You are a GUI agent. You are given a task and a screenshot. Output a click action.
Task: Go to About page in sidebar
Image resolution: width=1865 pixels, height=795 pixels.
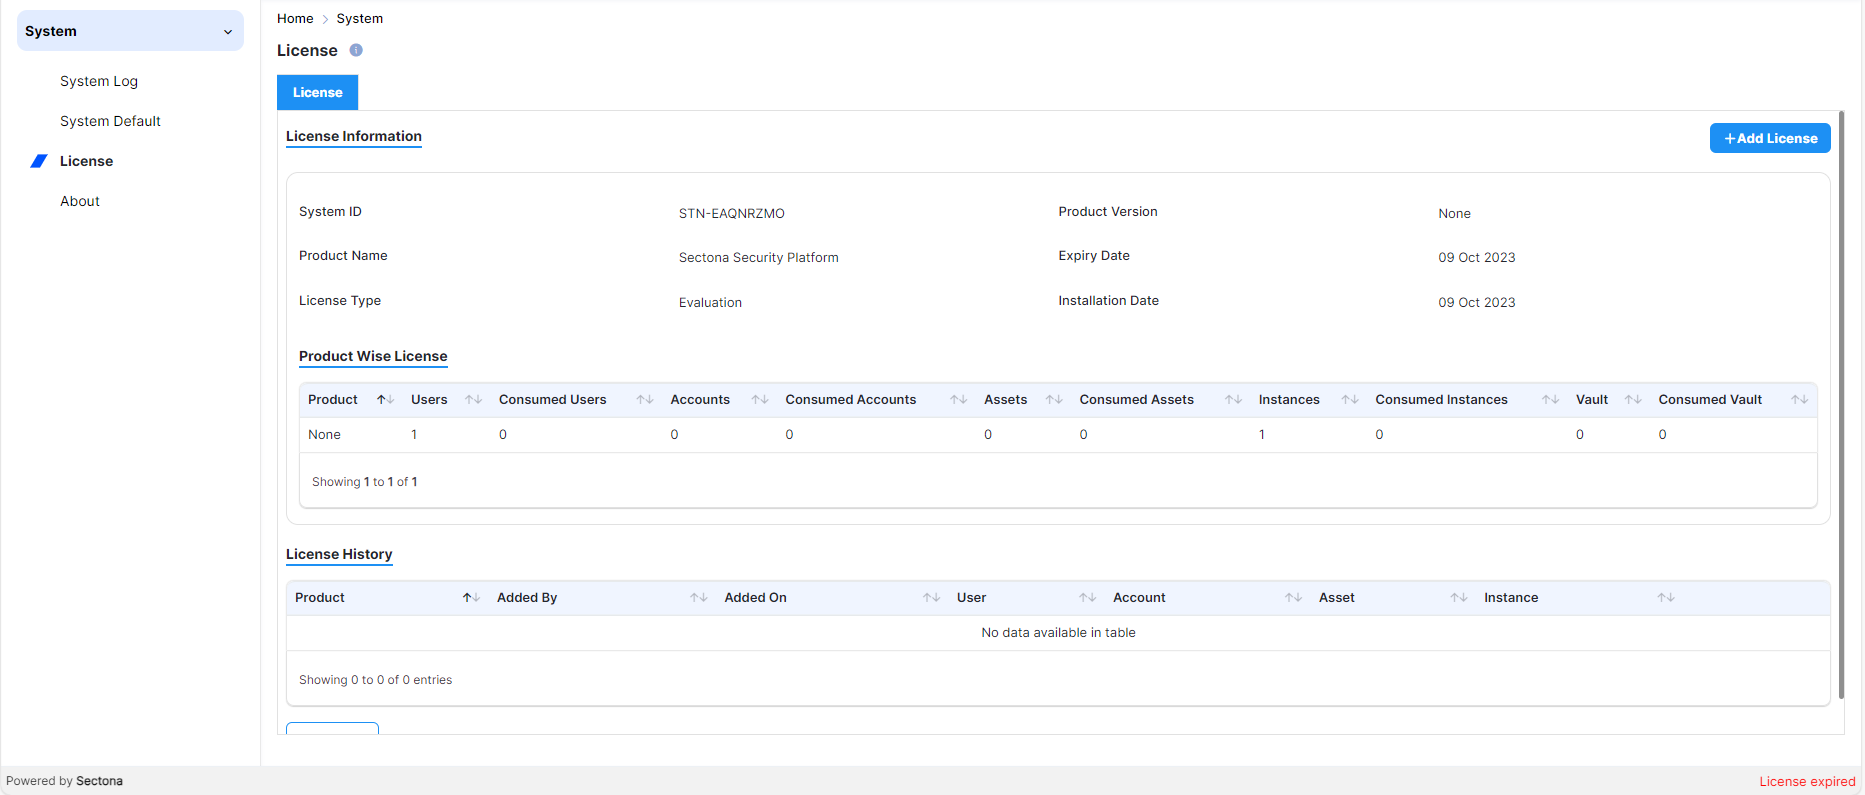[x=80, y=201]
